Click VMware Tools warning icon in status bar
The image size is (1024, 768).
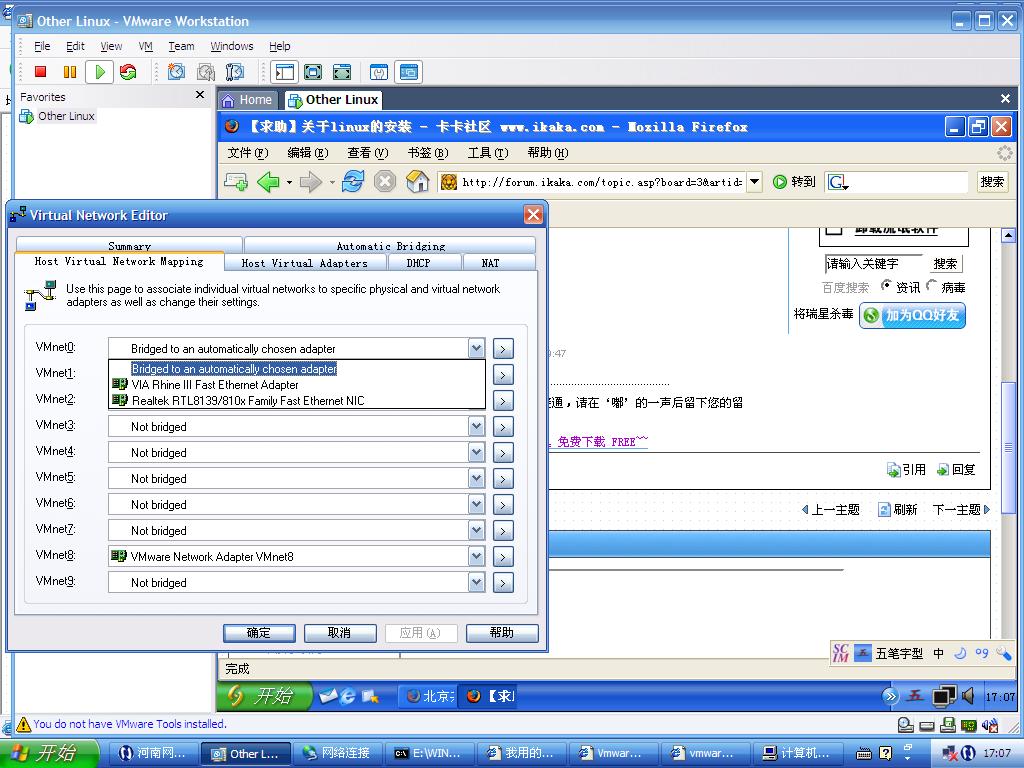click(x=24, y=724)
